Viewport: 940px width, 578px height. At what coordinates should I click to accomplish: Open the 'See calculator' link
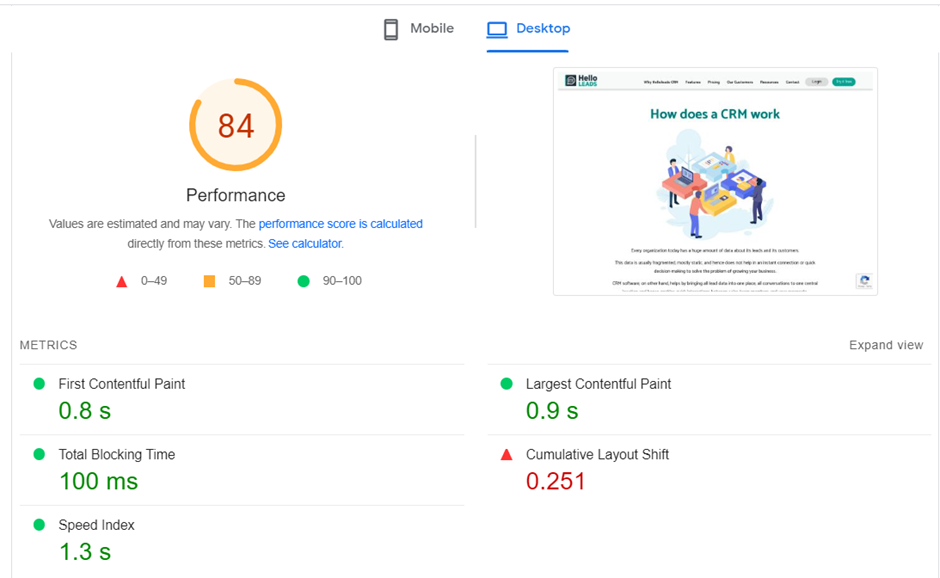coord(305,244)
